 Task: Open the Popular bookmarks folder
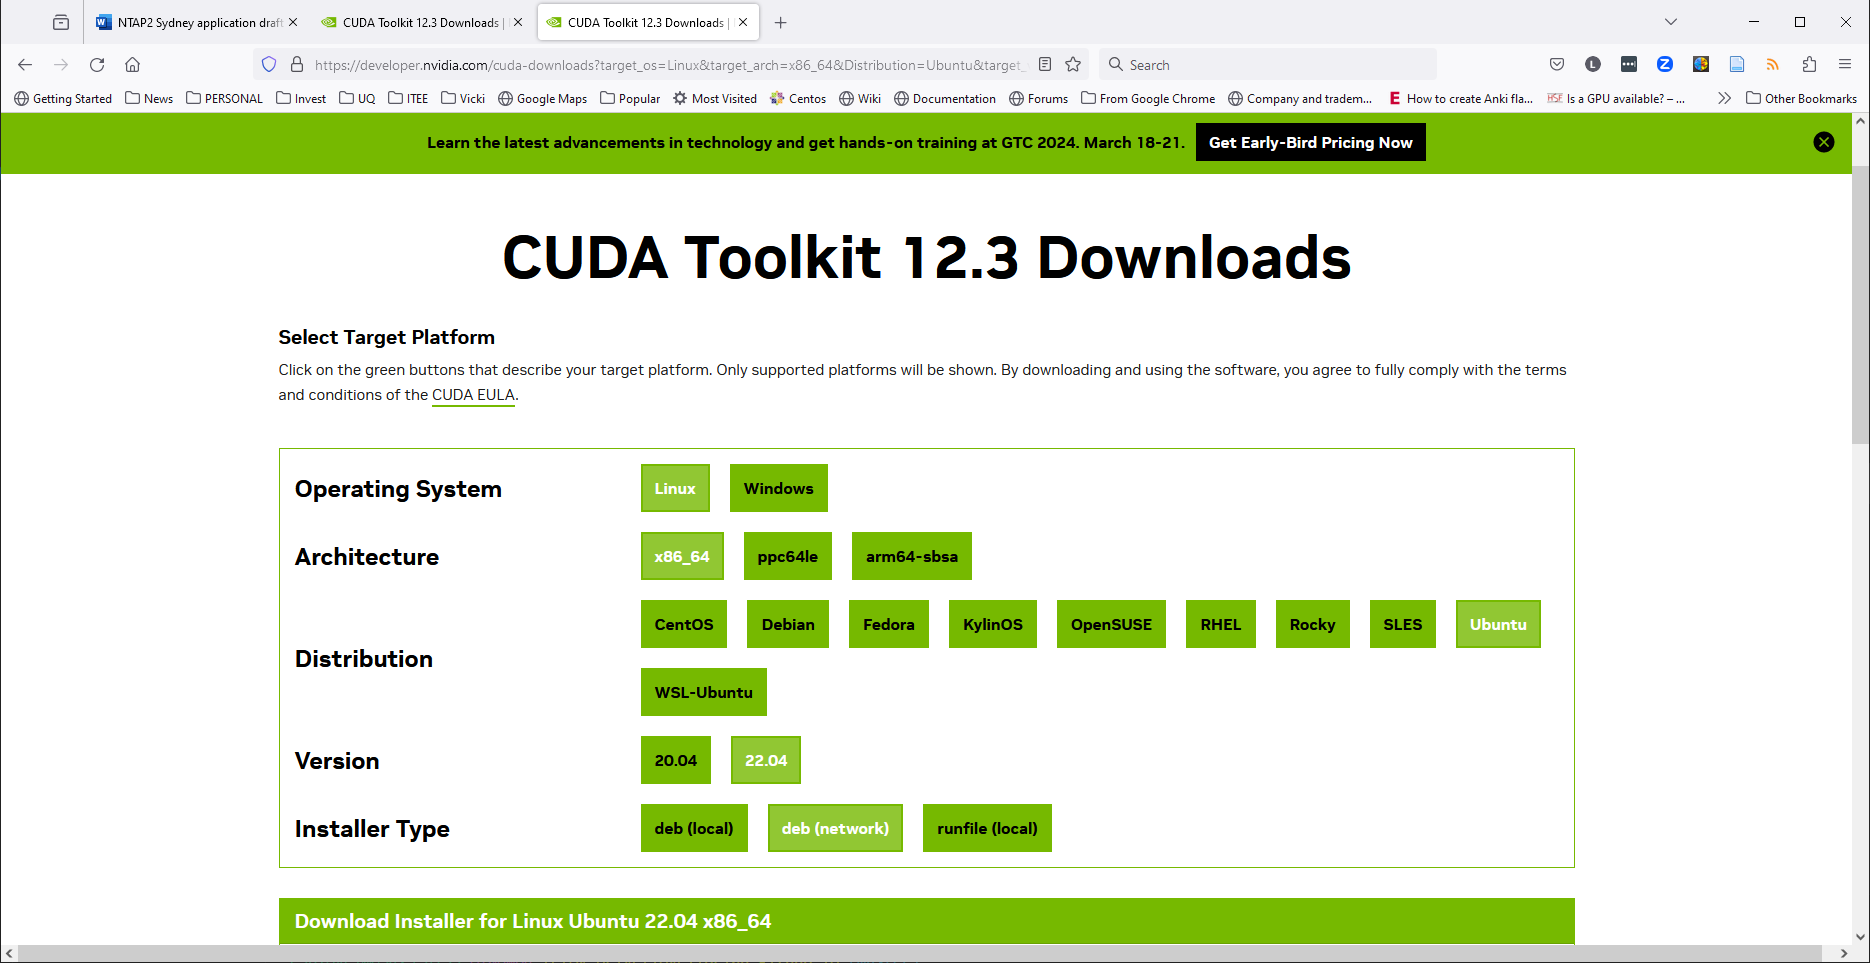[630, 98]
